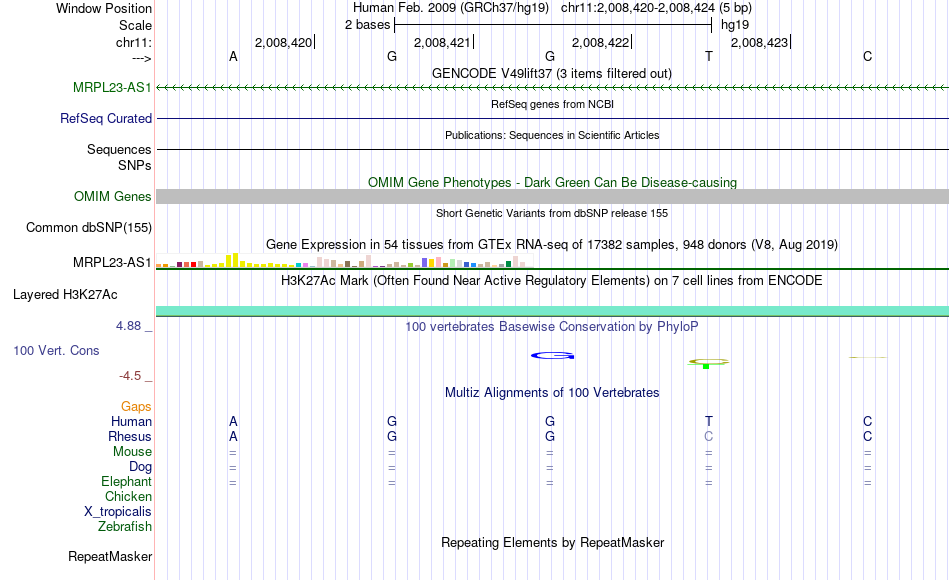The width and height of the screenshot is (950, 580).
Task: Open the RefSeq Curated track label
Action: tap(106, 118)
